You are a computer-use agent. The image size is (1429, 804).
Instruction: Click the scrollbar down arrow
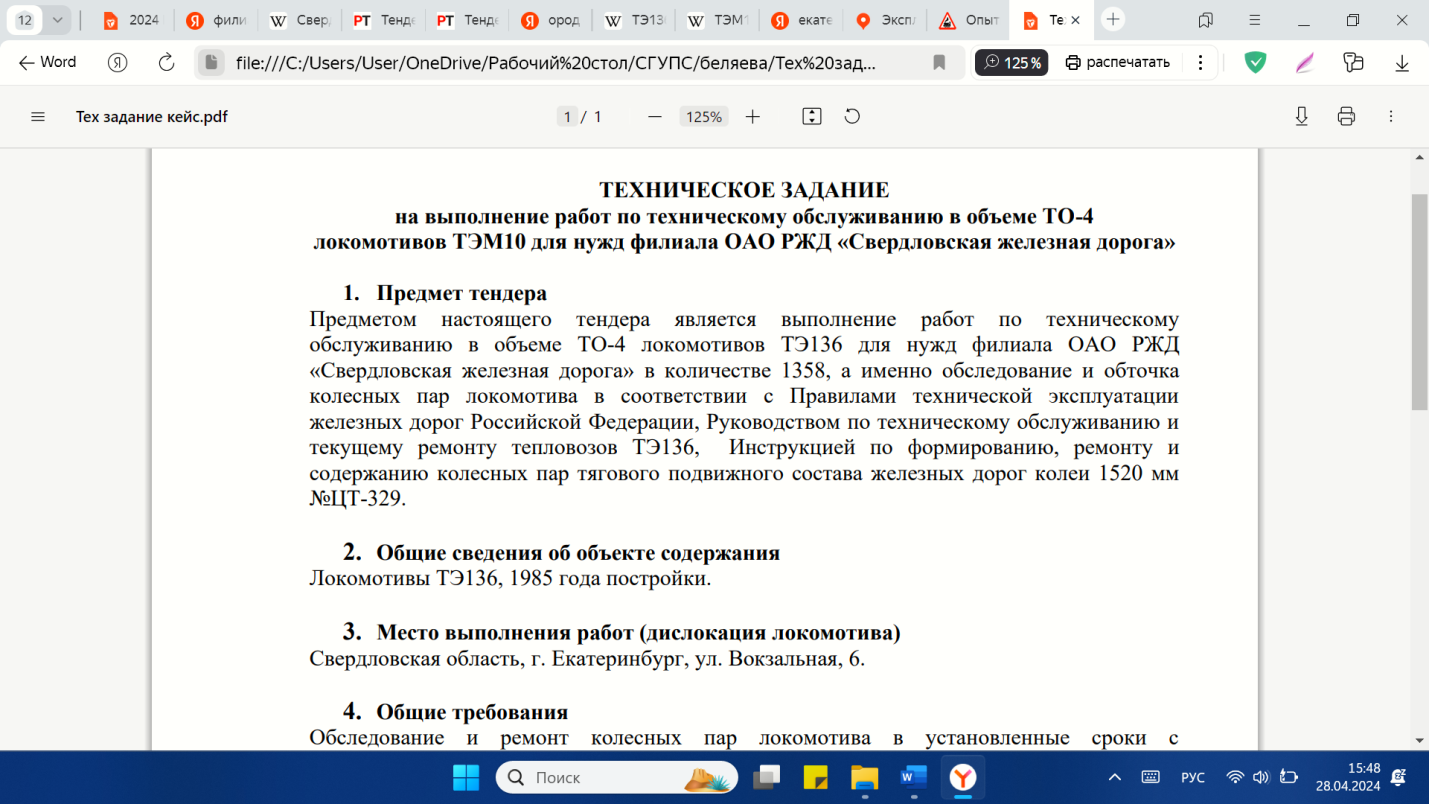pos(1419,740)
